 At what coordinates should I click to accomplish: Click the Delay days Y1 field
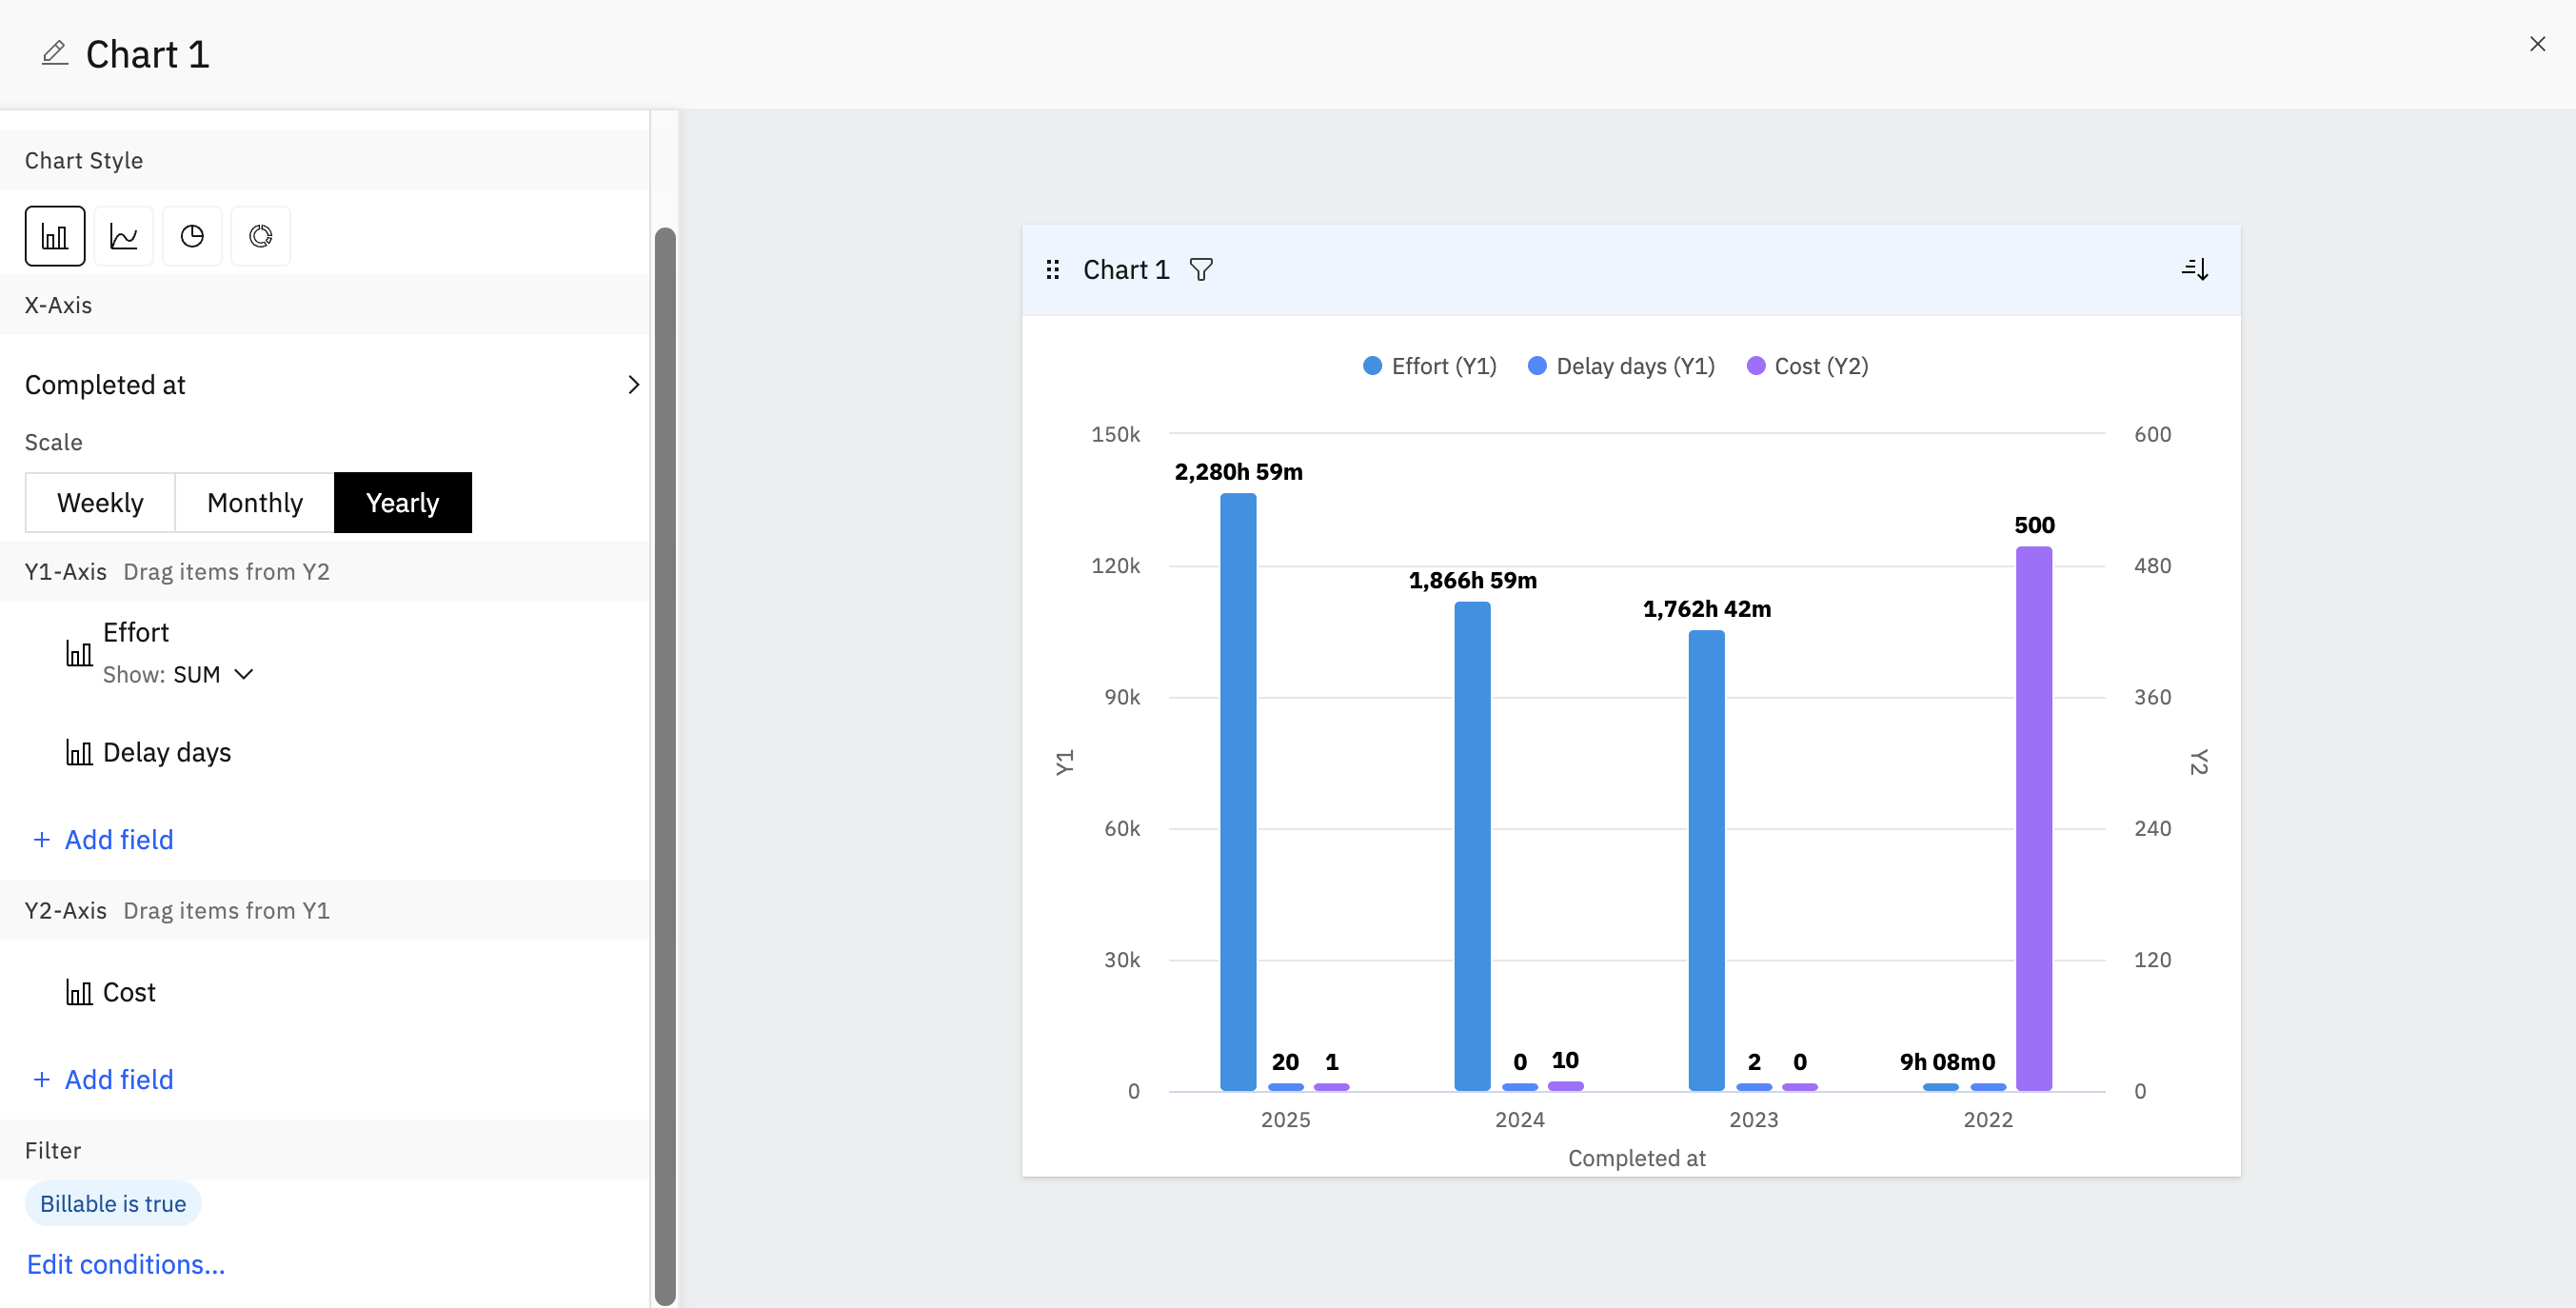(166, 752)
